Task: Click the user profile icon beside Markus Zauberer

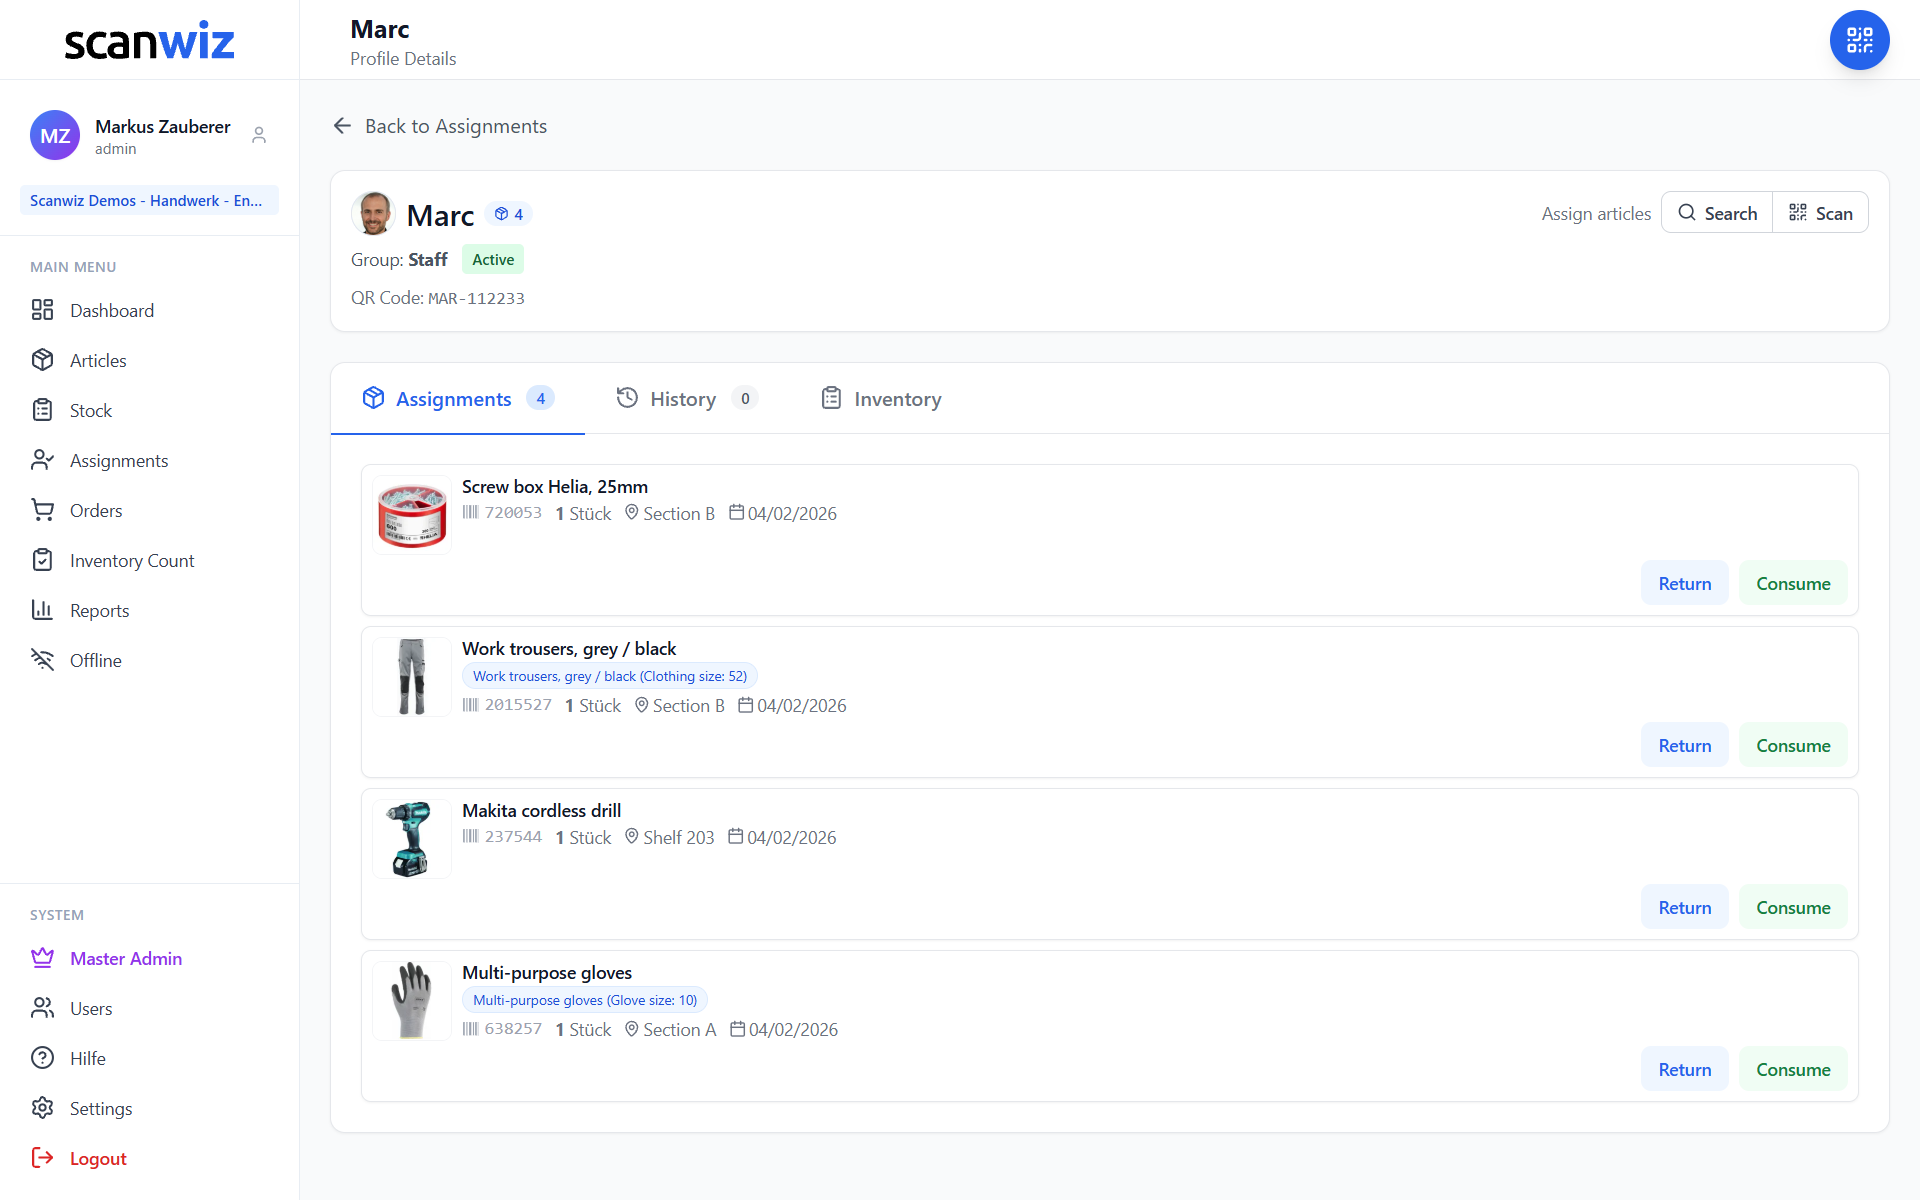Action: coord(259,135)
